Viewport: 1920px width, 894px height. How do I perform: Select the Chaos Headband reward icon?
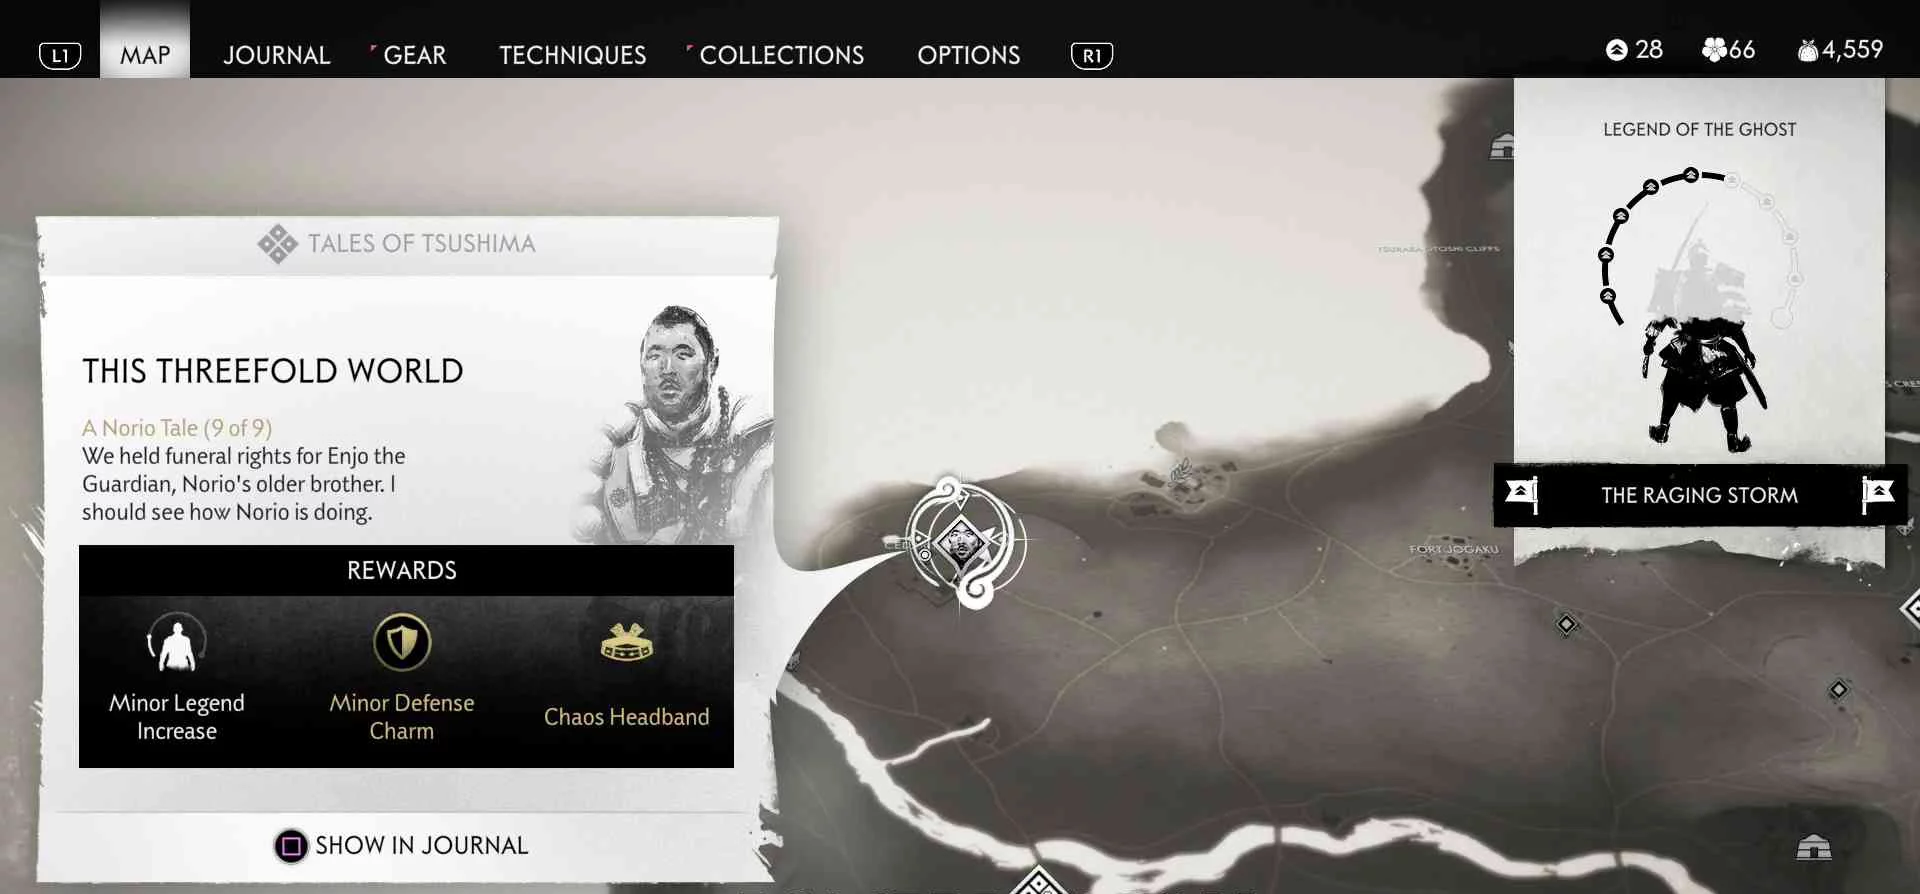click(626, 642)
